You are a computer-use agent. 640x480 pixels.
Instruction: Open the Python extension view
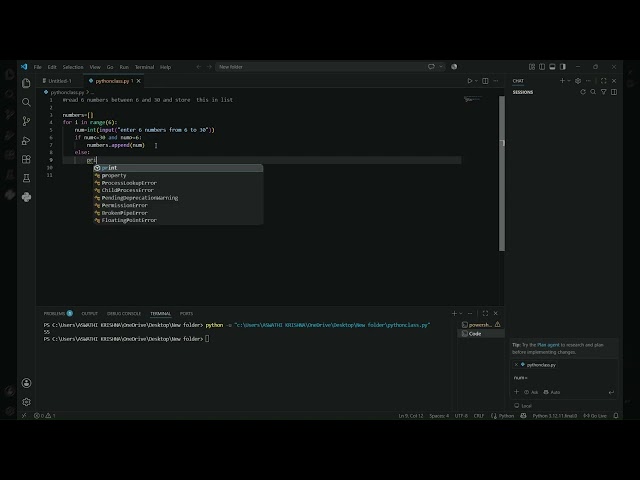click(26, 197)
